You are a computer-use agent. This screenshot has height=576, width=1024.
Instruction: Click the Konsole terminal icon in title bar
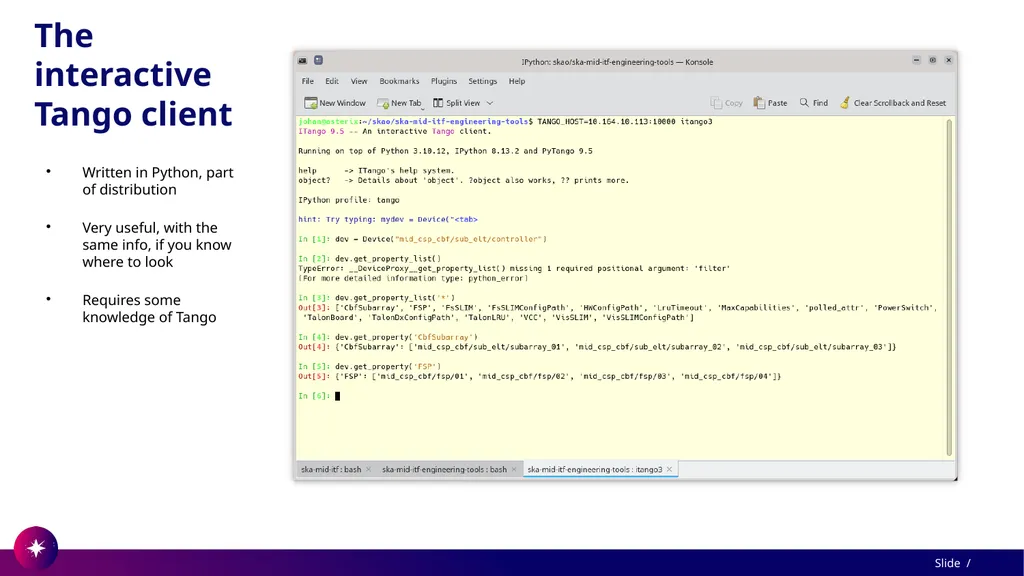click(x=302, y=61)
